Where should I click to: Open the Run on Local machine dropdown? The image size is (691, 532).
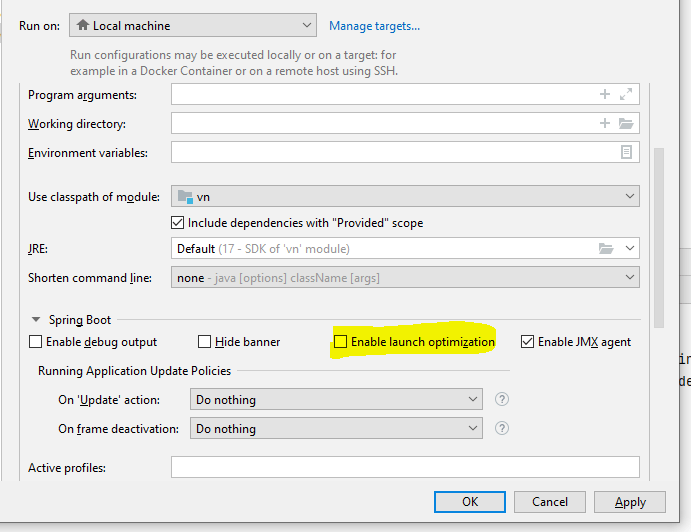(x=193, y=25)
